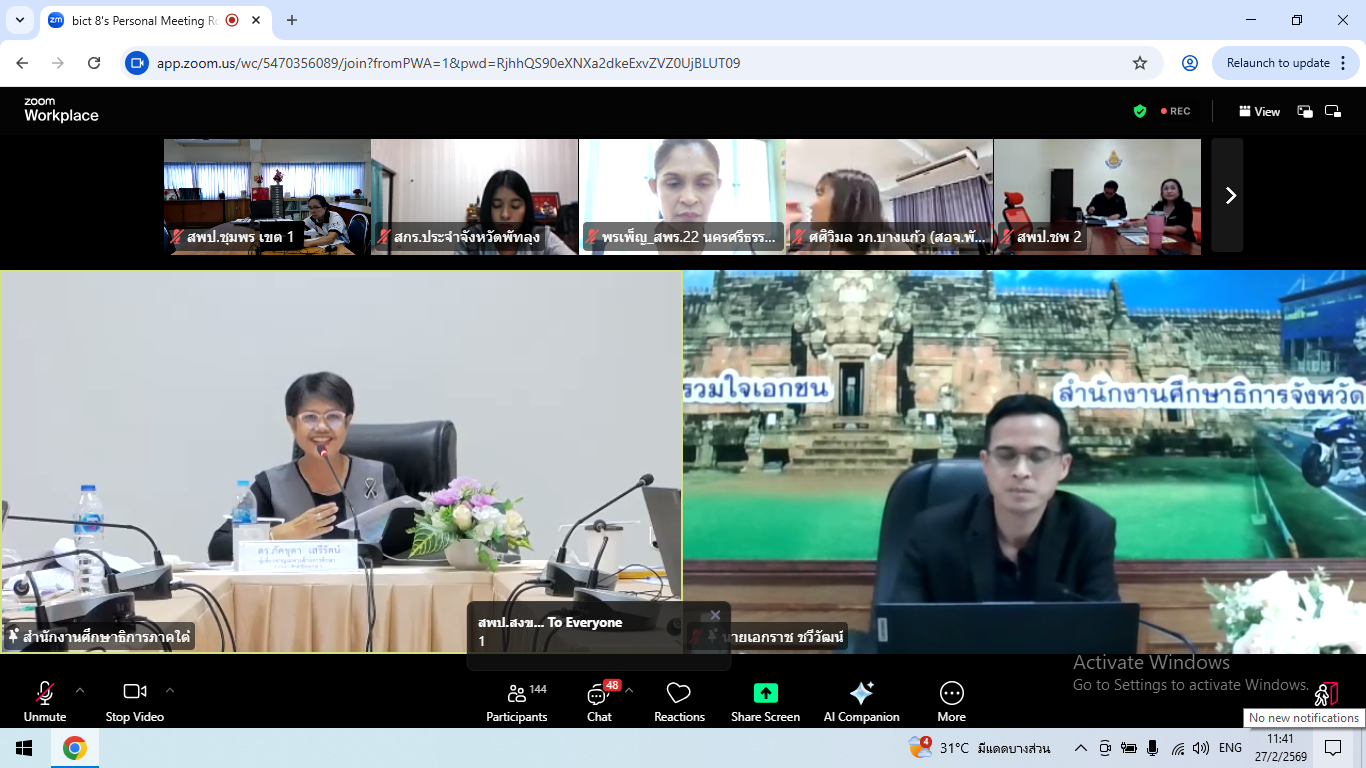Image resolution: width=1366 pixels, height=768 pixels.
Task: Dismiss the chat message popup
Action: (715, 615)
